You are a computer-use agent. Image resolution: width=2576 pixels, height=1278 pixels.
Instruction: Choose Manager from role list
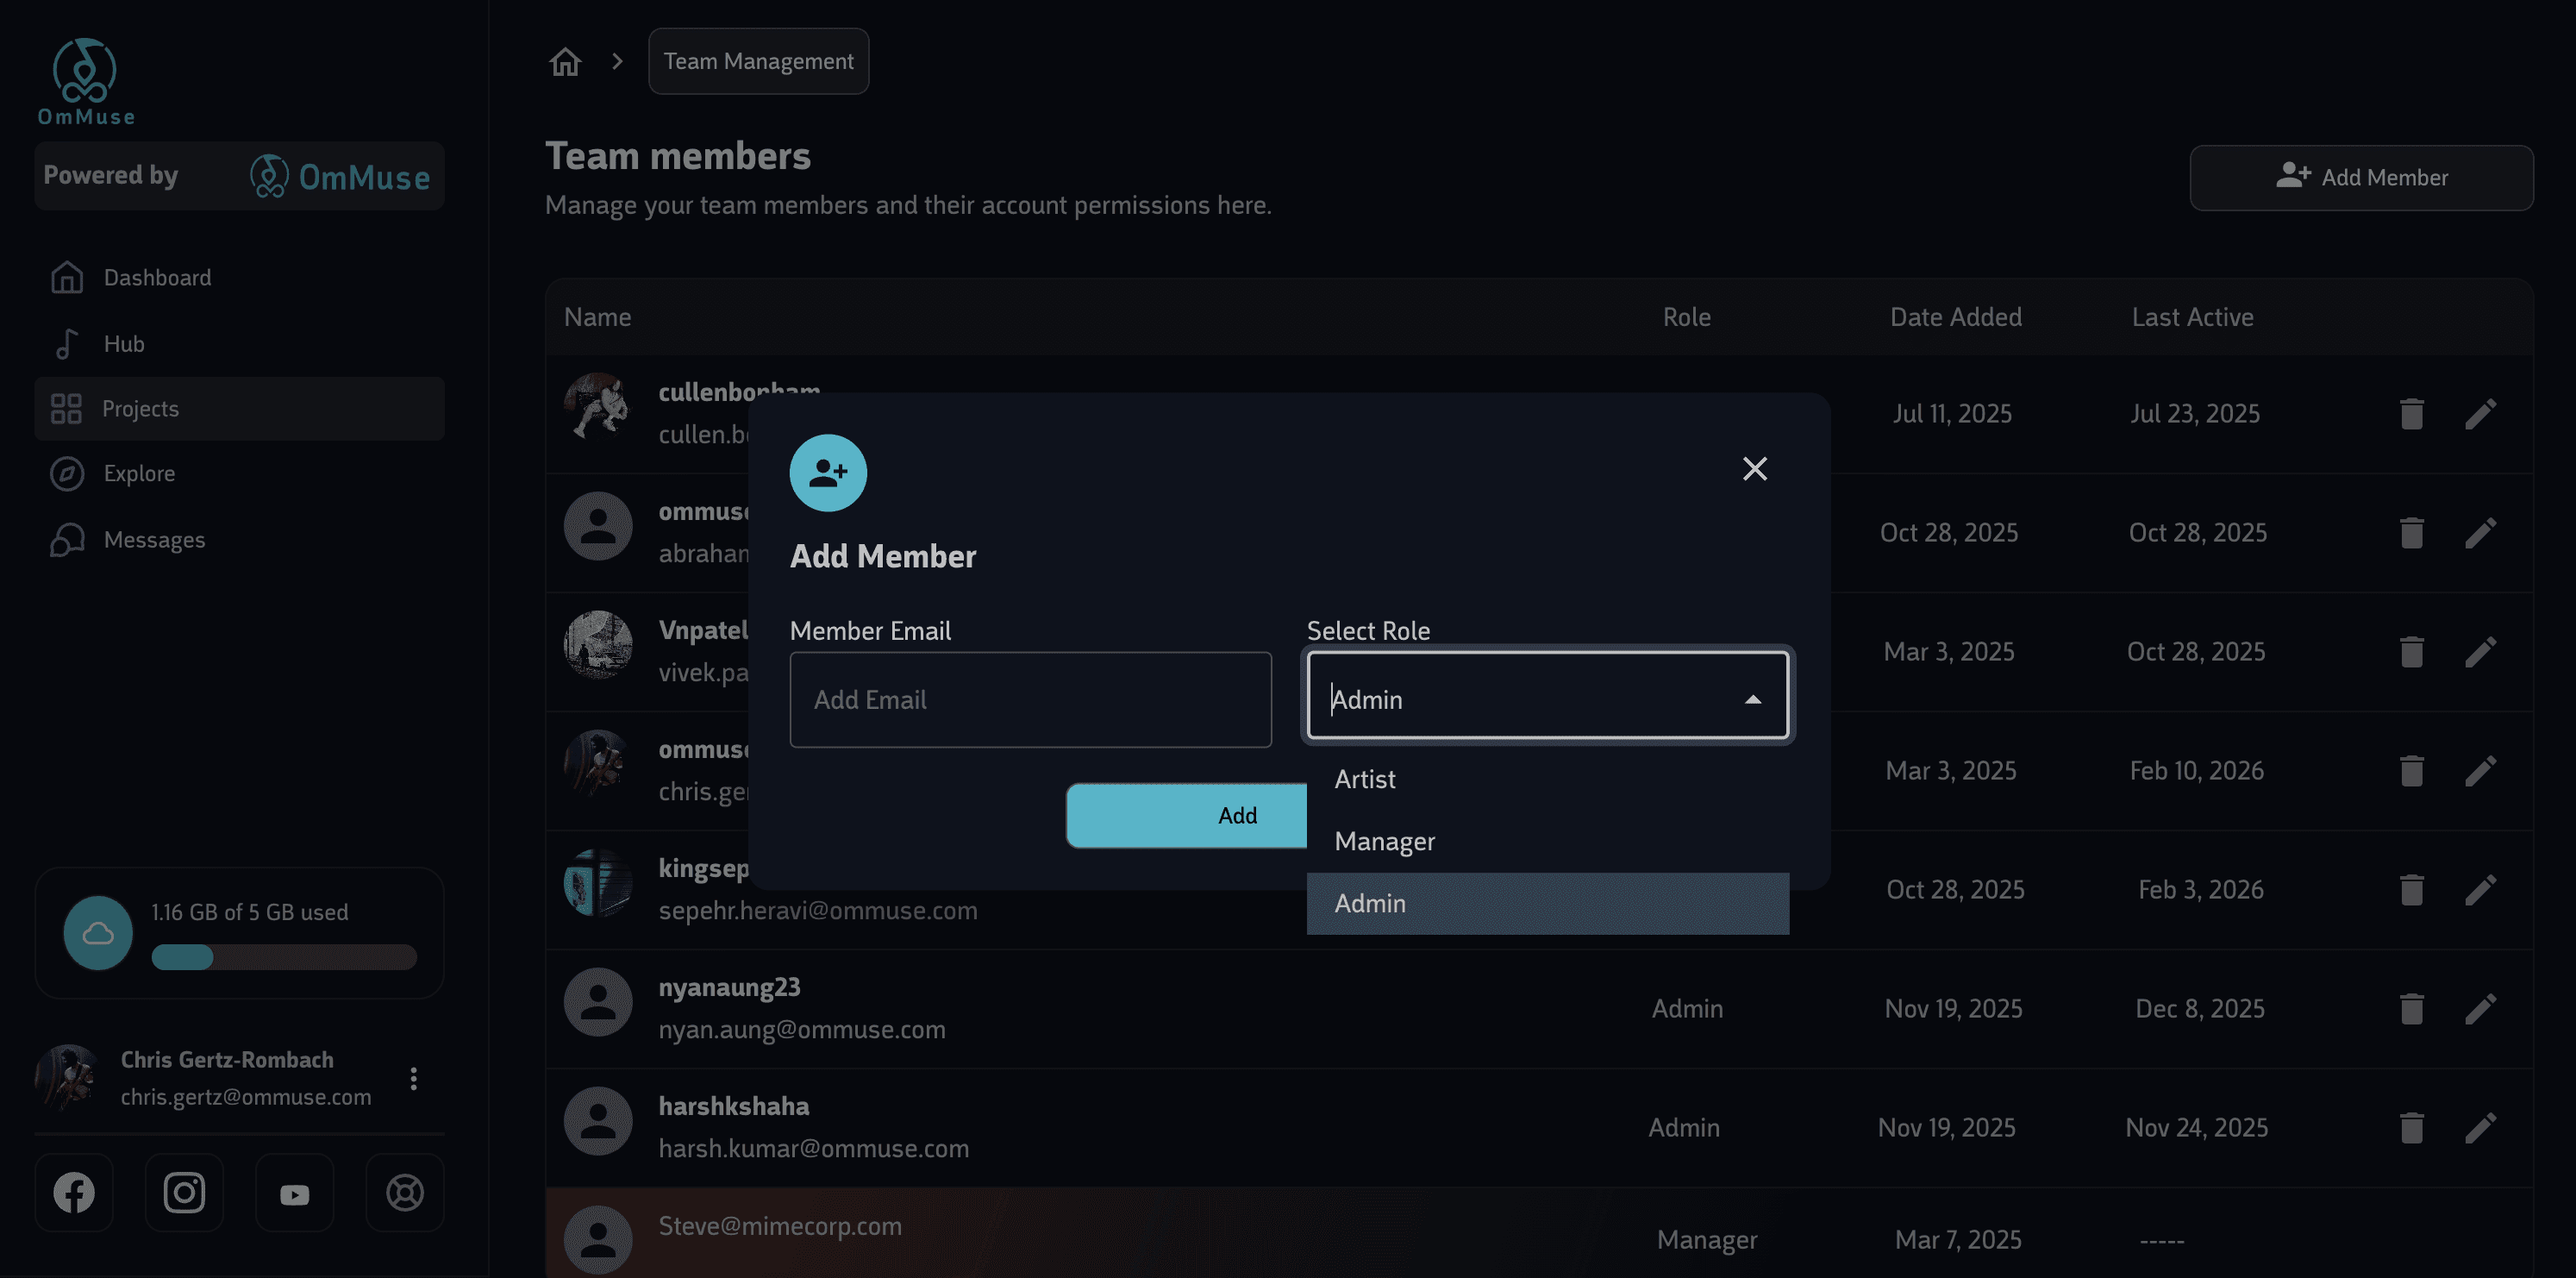point(1384,841)
